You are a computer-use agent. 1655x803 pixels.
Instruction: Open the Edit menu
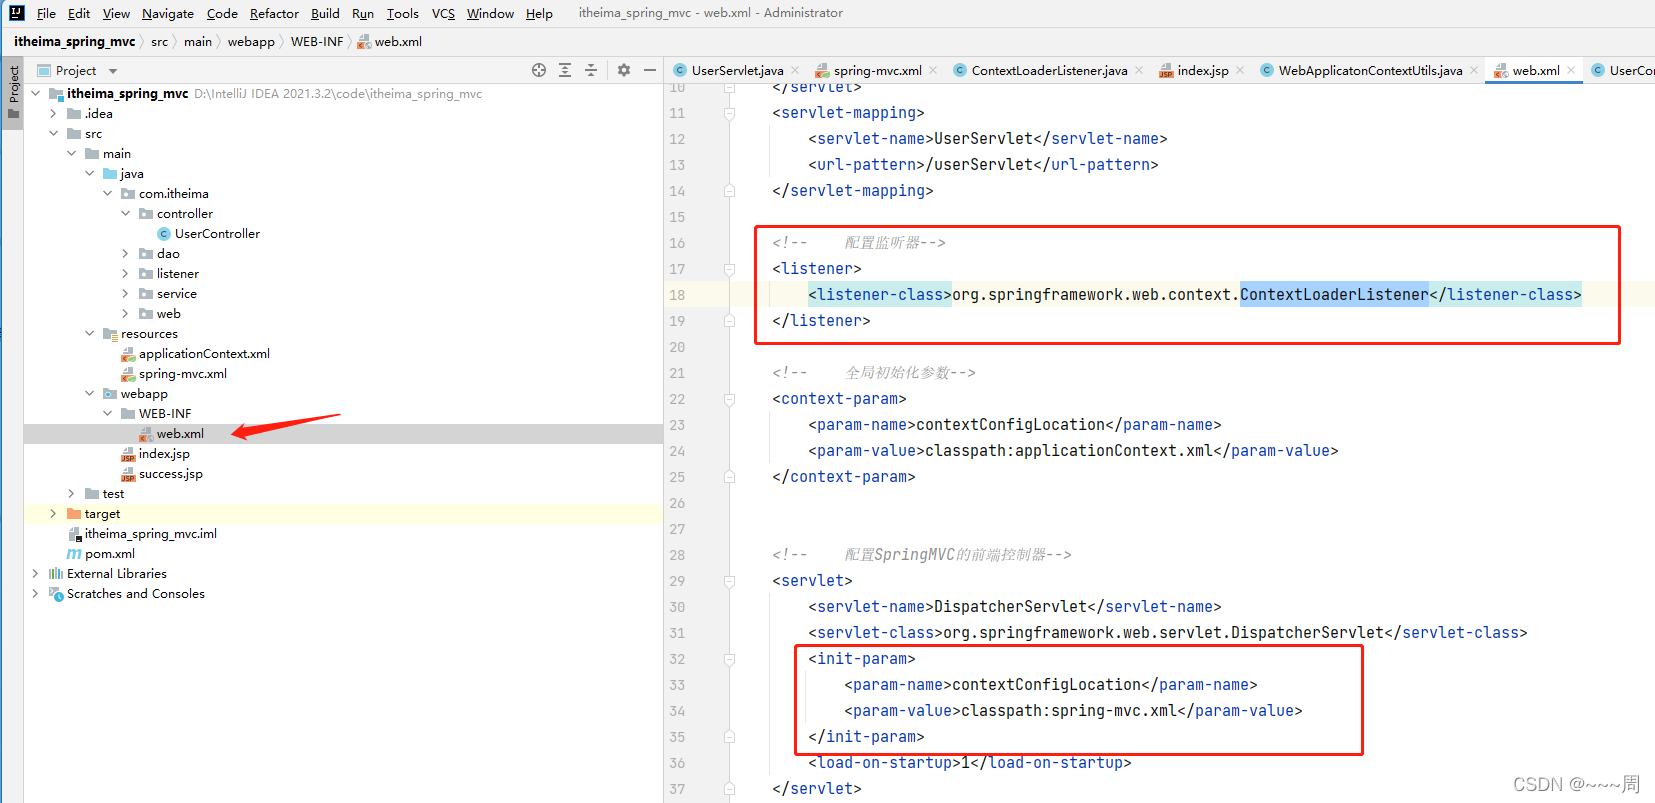79,13
